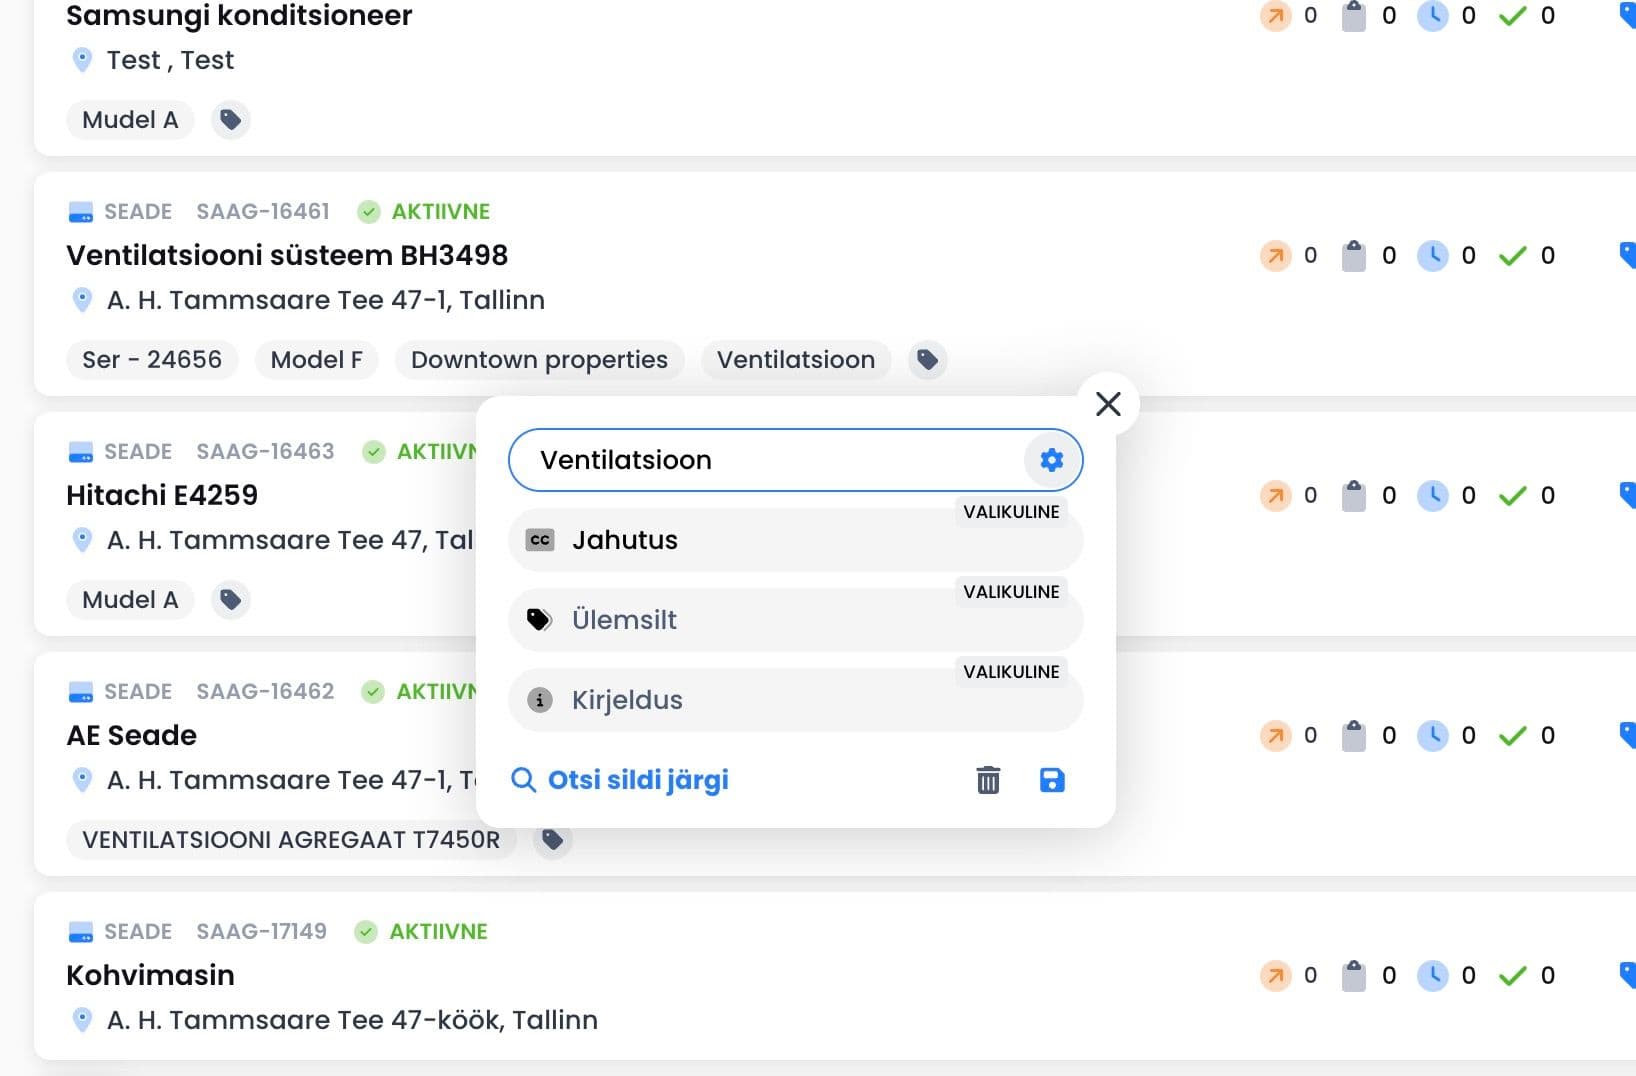Close the tag editor popup
The height and width of the screenshot is (1076, 1636).
pyautogui.click(x=1108, y=404)
